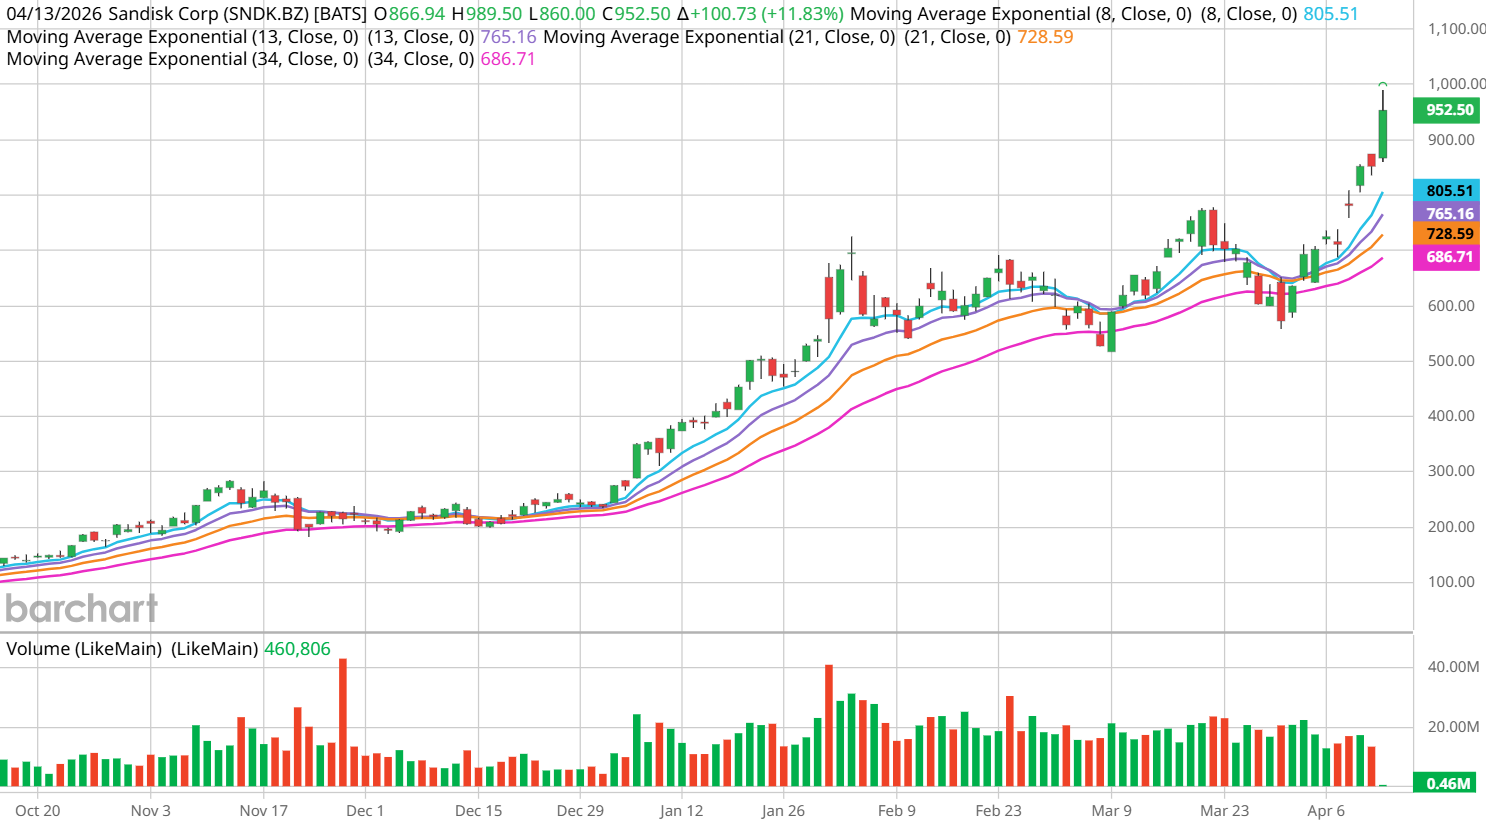Click the magenta 686.71 EMA price tag
This screenshot has width=1486, height=826.
coord(1448,257)
